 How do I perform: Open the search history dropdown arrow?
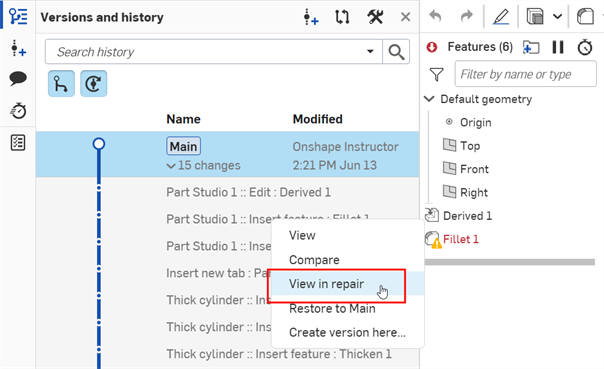pos(370,51)
